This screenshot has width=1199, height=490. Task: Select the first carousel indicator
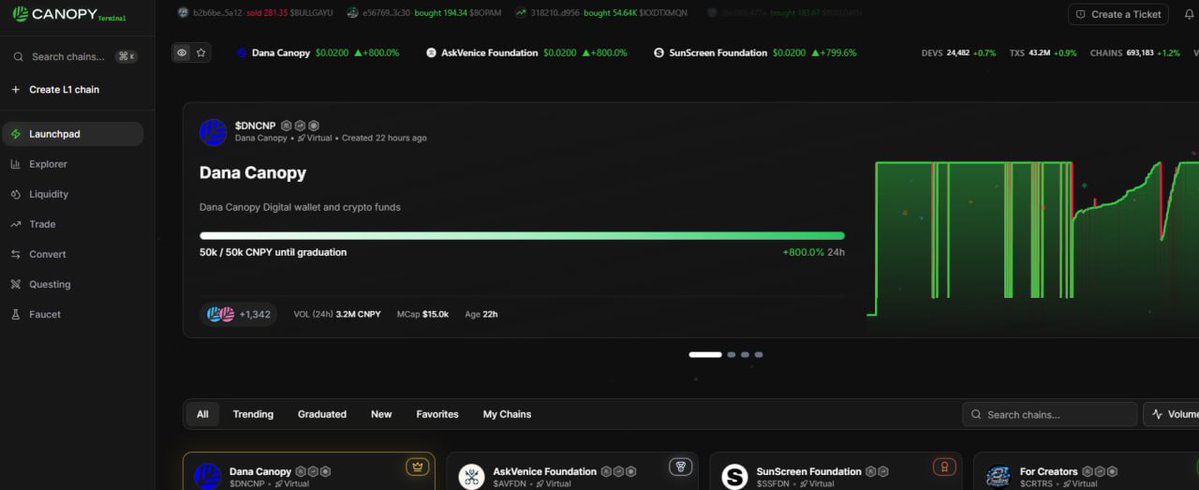tap(705, 355)
